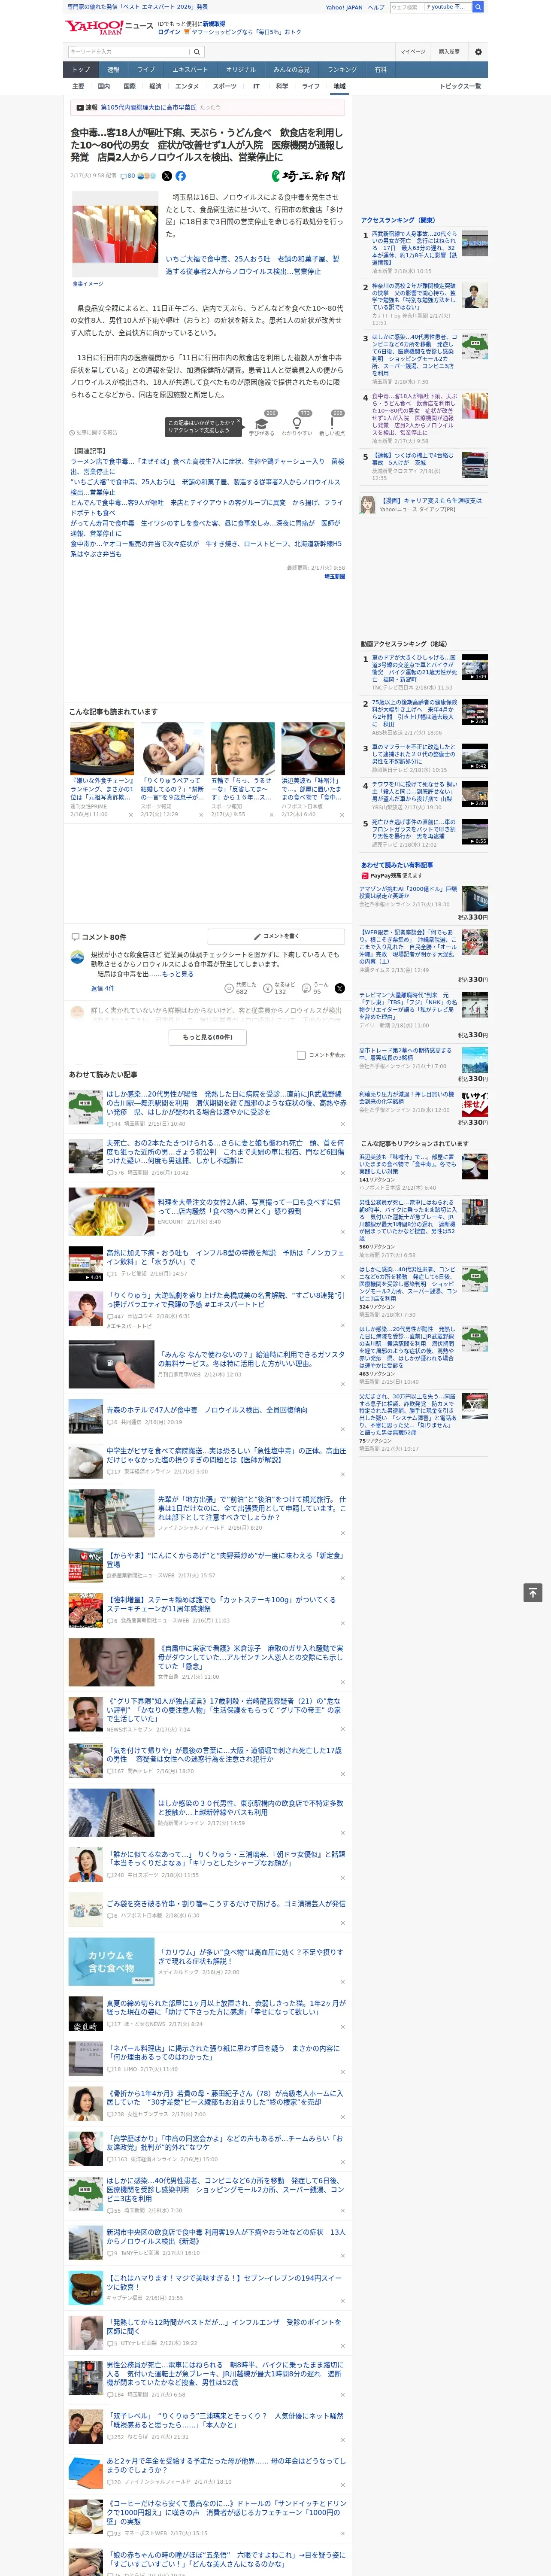Open the article's chopsticks meal image
The height and width of the screenshot is (2576, 551).
[x=115, y=234]
